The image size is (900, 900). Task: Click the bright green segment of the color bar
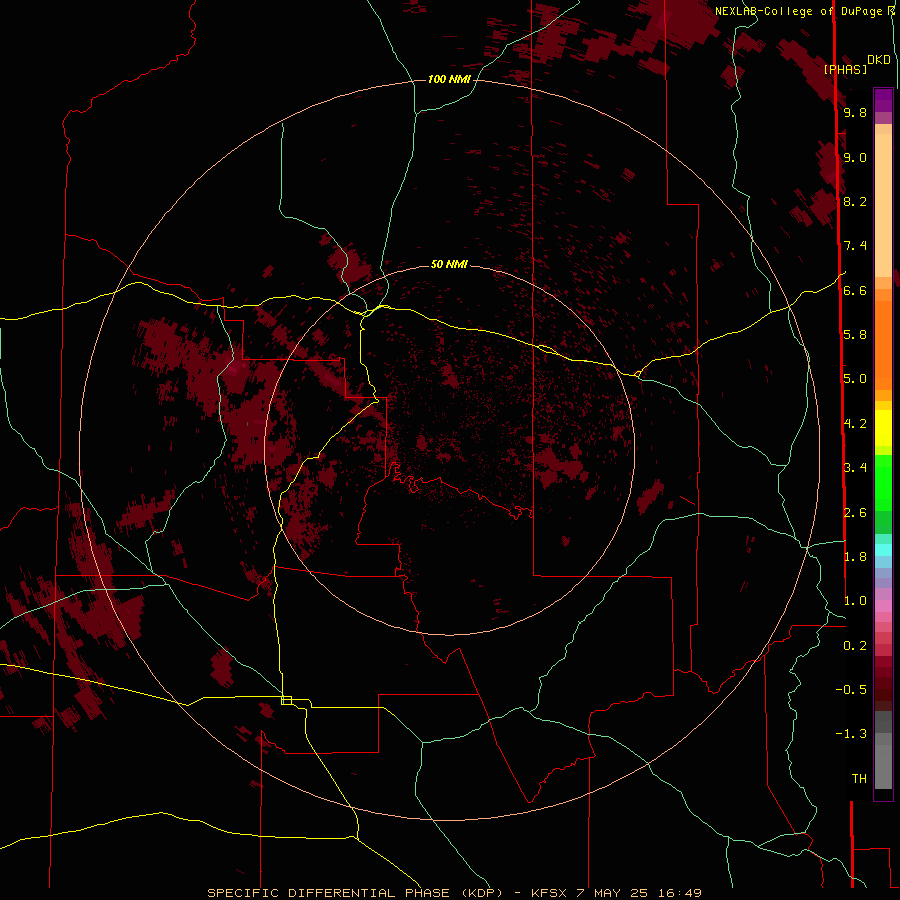(883, 483)
